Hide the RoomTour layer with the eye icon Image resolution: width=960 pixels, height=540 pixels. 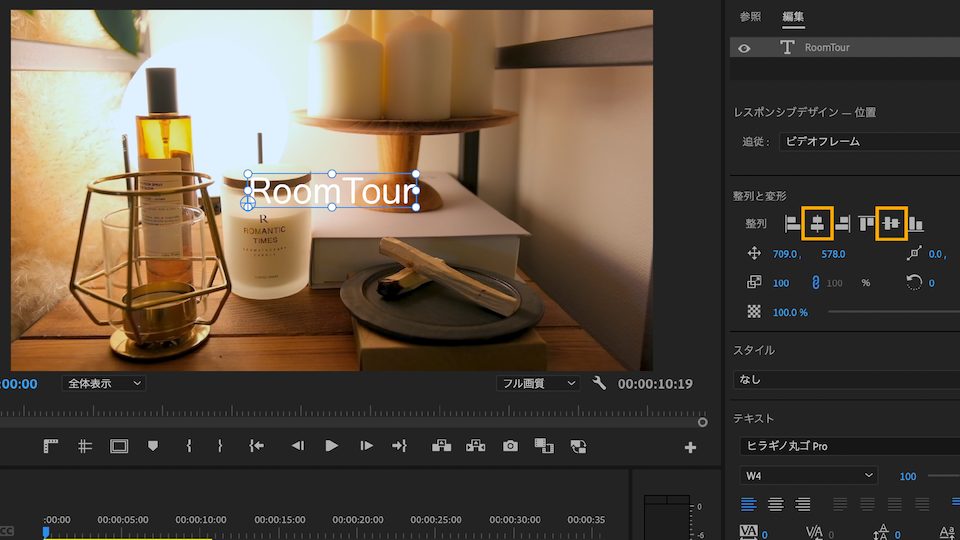click(x=744, y=47)
